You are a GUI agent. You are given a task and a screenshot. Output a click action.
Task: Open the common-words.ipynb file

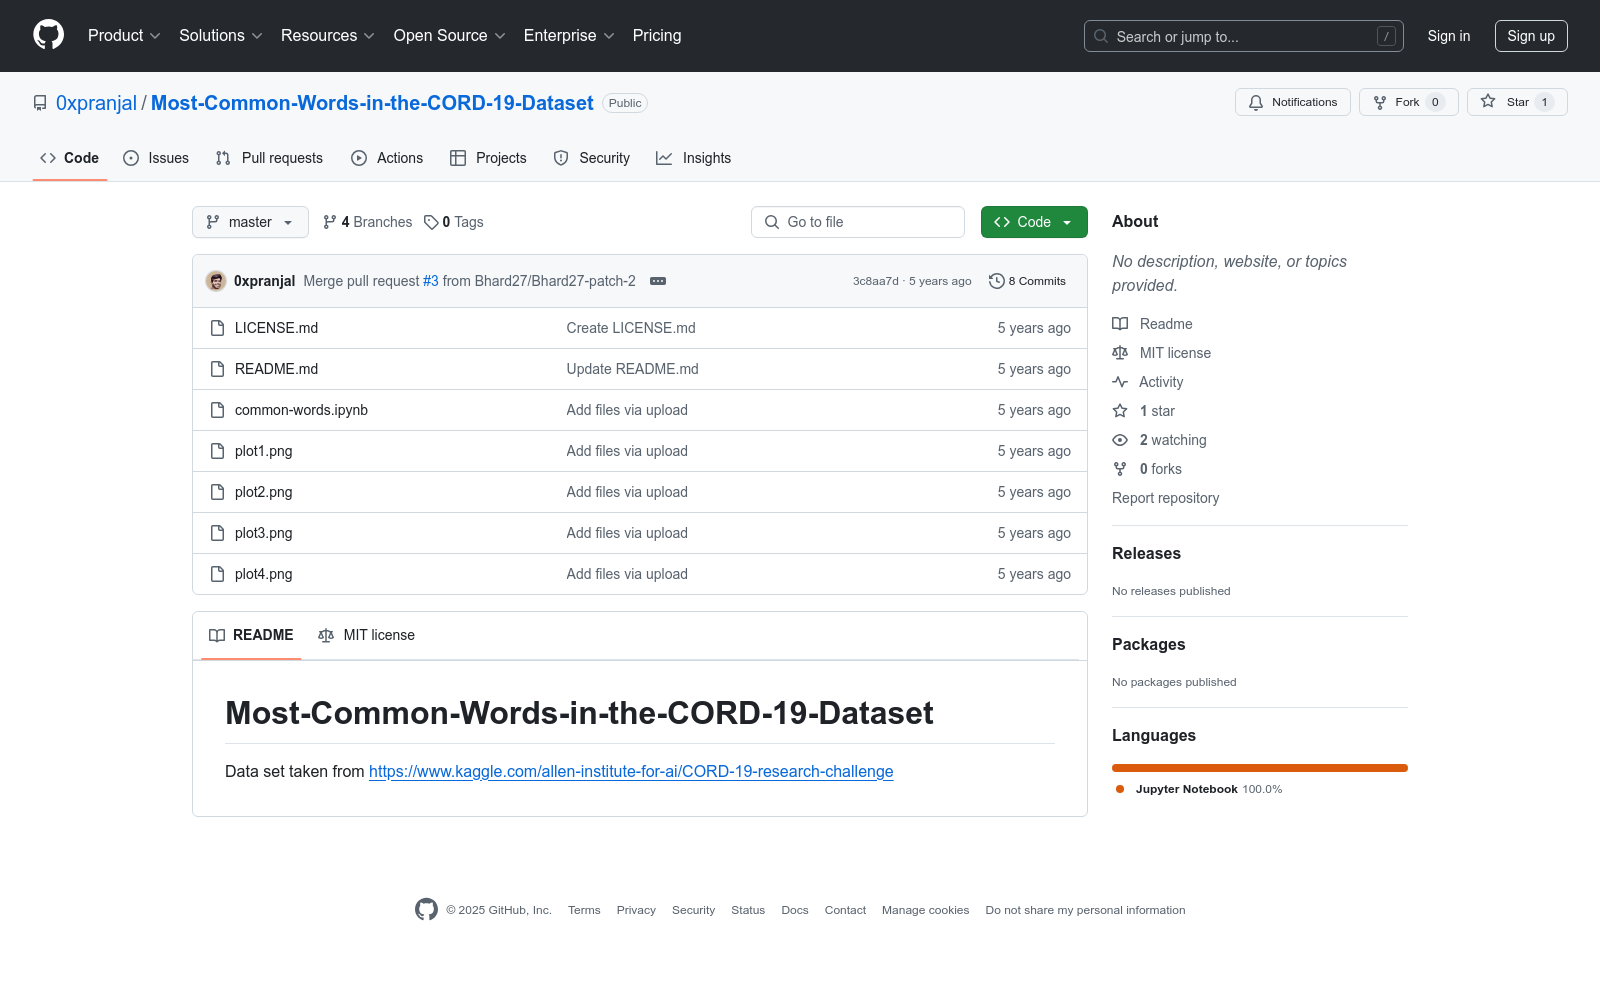click(301, 410)
